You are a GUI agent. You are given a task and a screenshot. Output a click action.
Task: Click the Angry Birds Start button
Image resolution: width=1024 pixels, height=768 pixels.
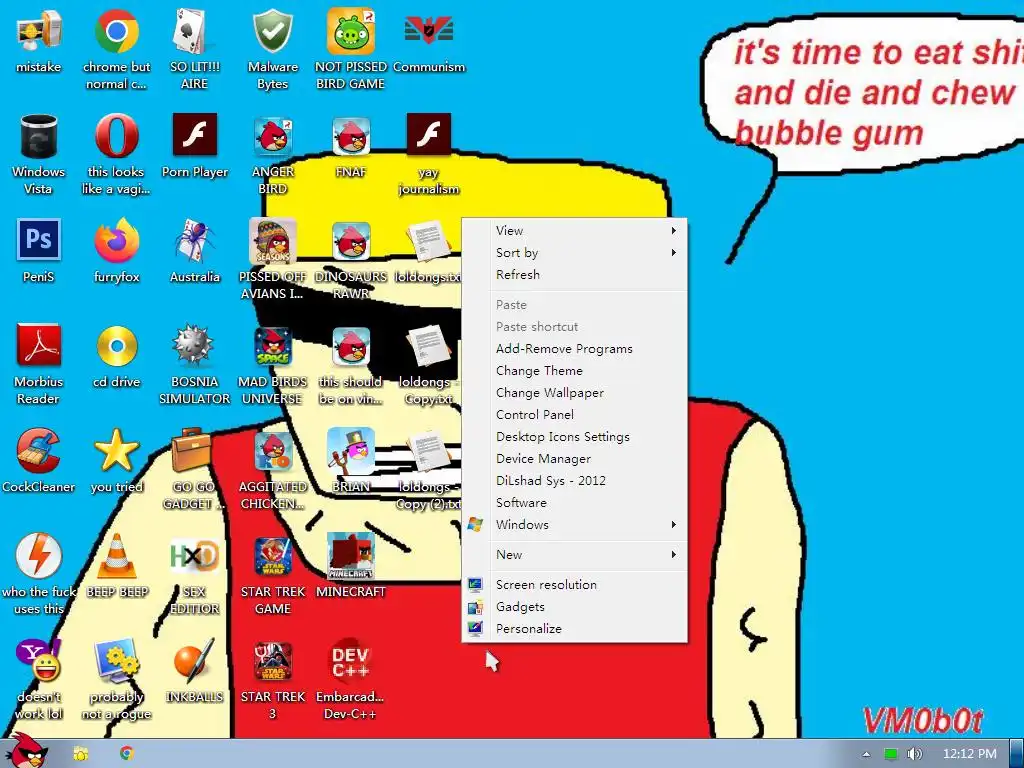pos(26,751)
